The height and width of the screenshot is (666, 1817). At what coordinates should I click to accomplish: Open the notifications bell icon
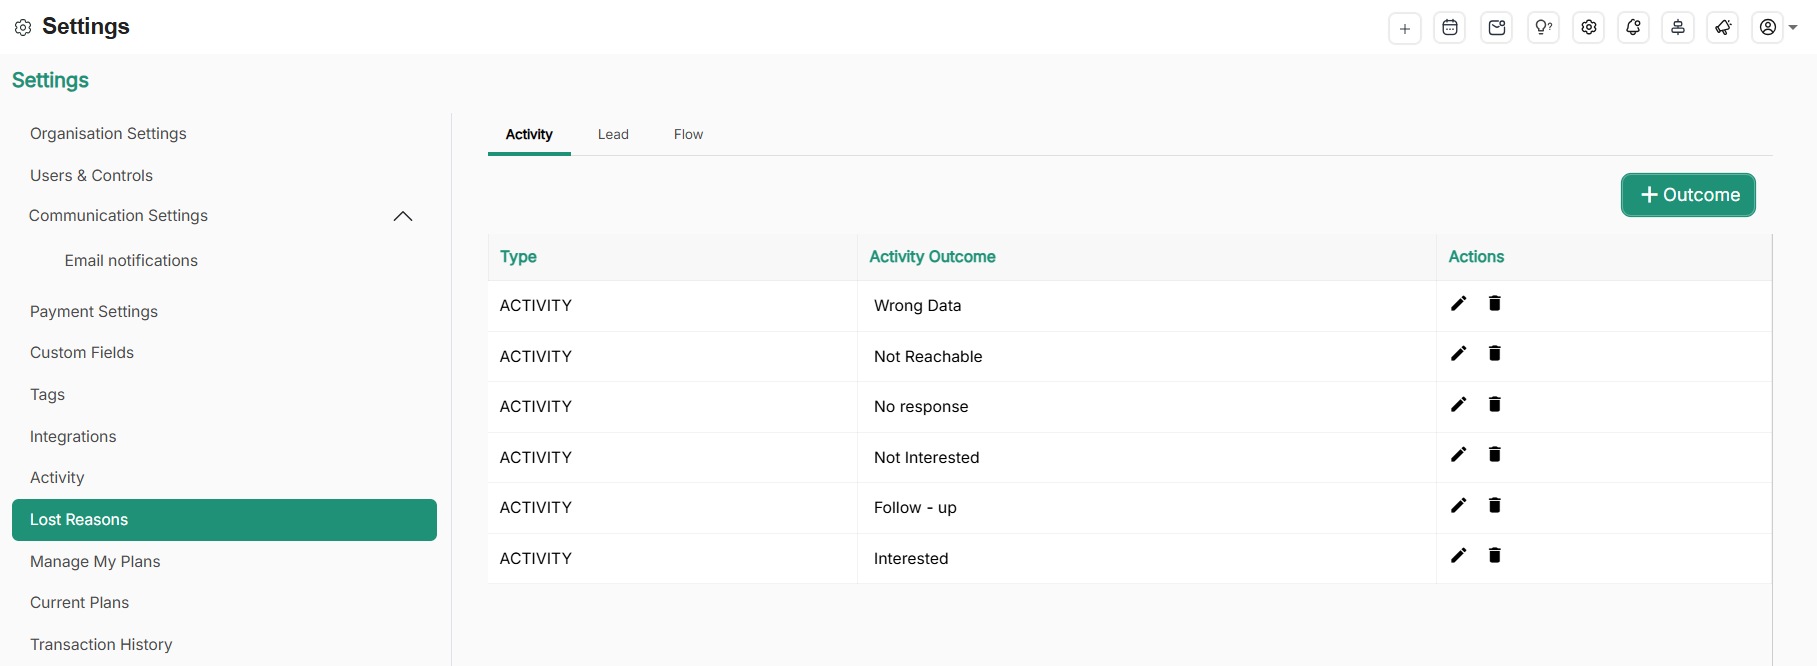[1633, 28]
